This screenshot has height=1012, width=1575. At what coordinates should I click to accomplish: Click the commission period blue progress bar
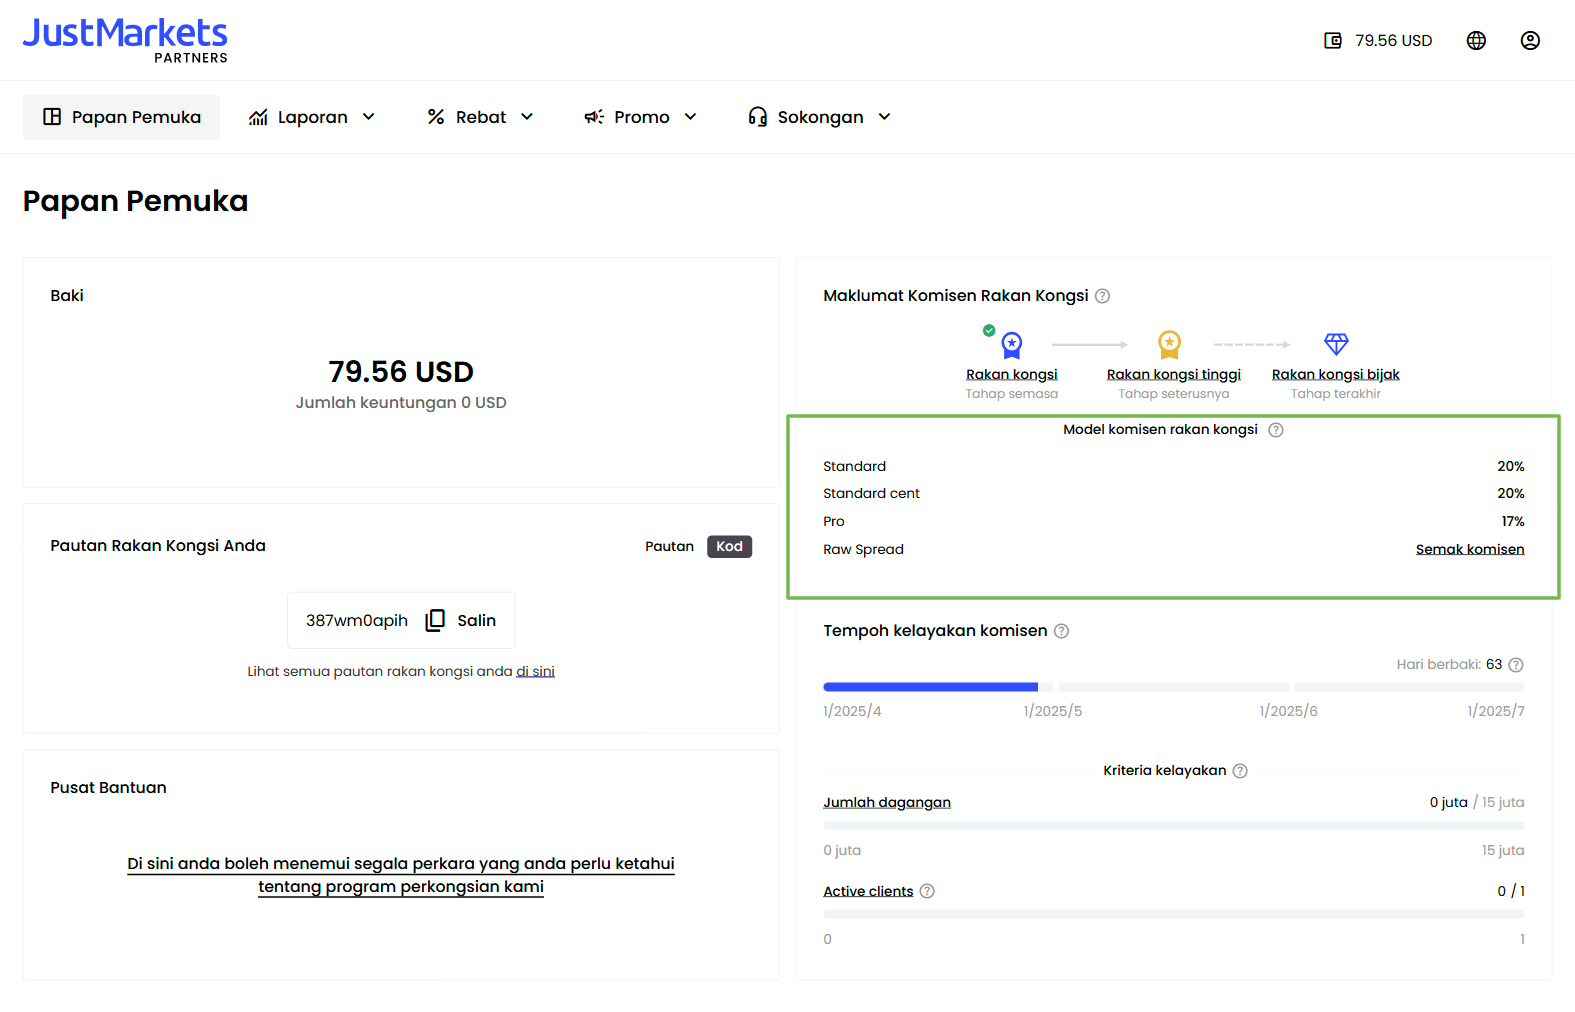pos(930,687)
